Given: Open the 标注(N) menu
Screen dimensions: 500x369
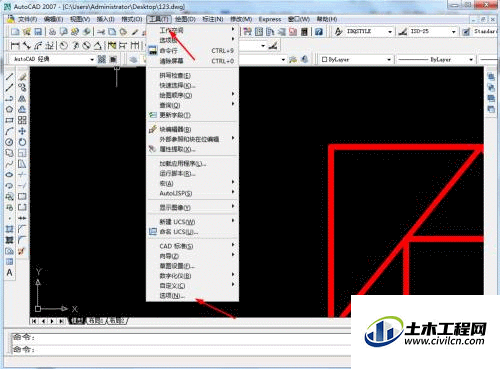Looking at the screenshot, I should 213,19.
